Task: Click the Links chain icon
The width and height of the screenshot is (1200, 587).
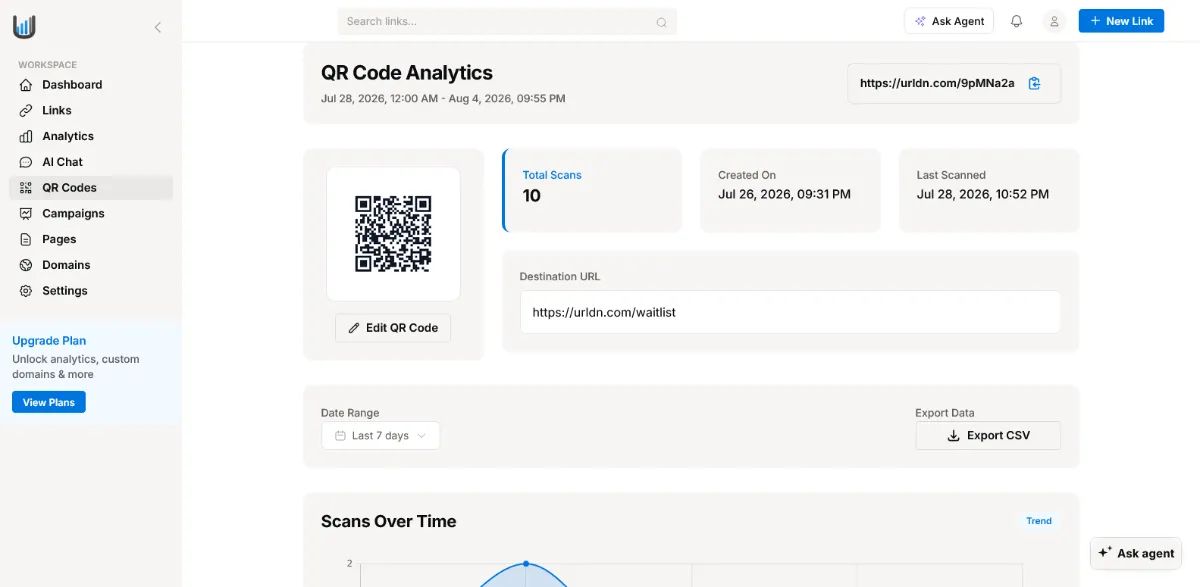Action: coord(26,110)
